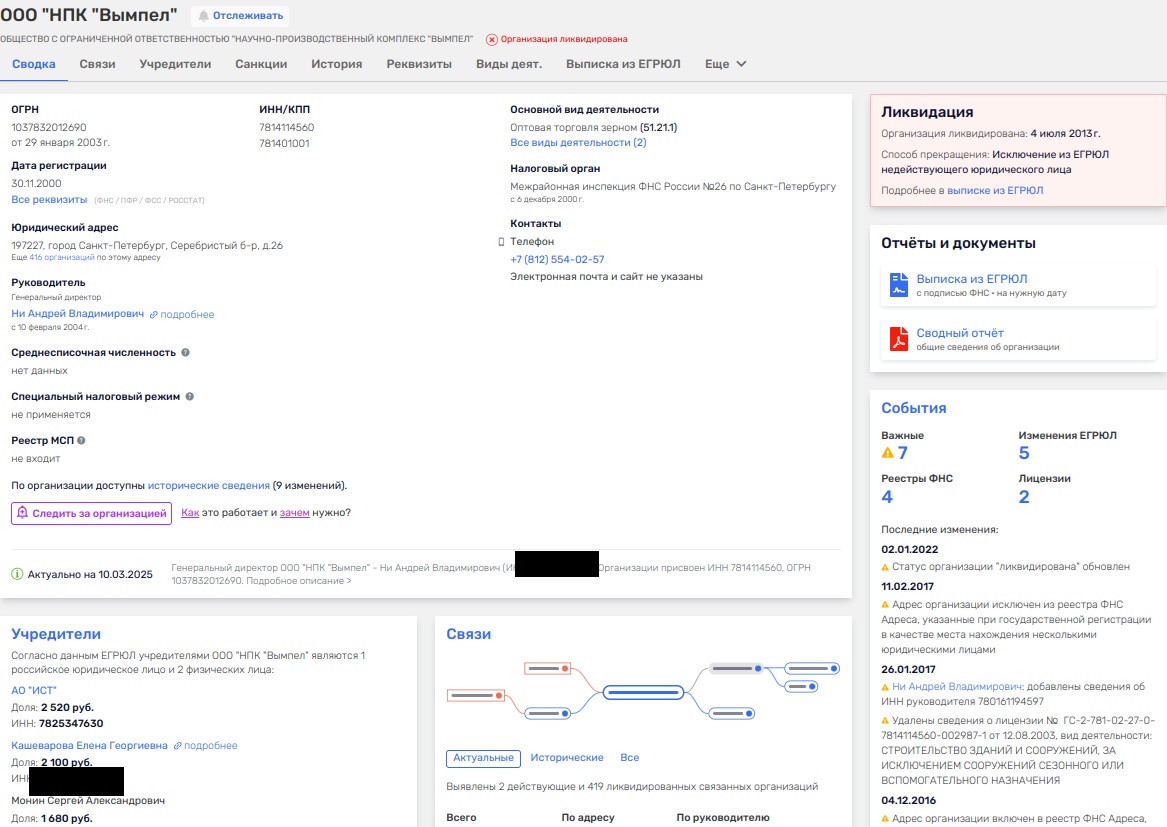Click the red PDF Сводный отчёт icon

click(x=899, y=339)
